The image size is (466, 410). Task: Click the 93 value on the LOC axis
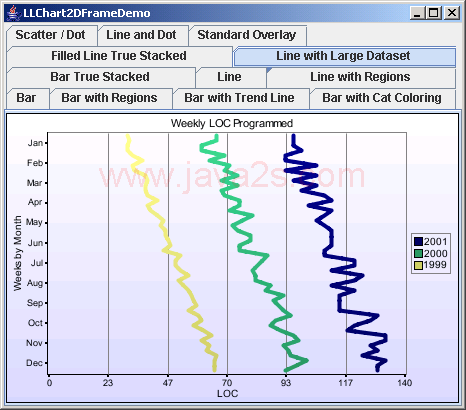click(286, 383)
